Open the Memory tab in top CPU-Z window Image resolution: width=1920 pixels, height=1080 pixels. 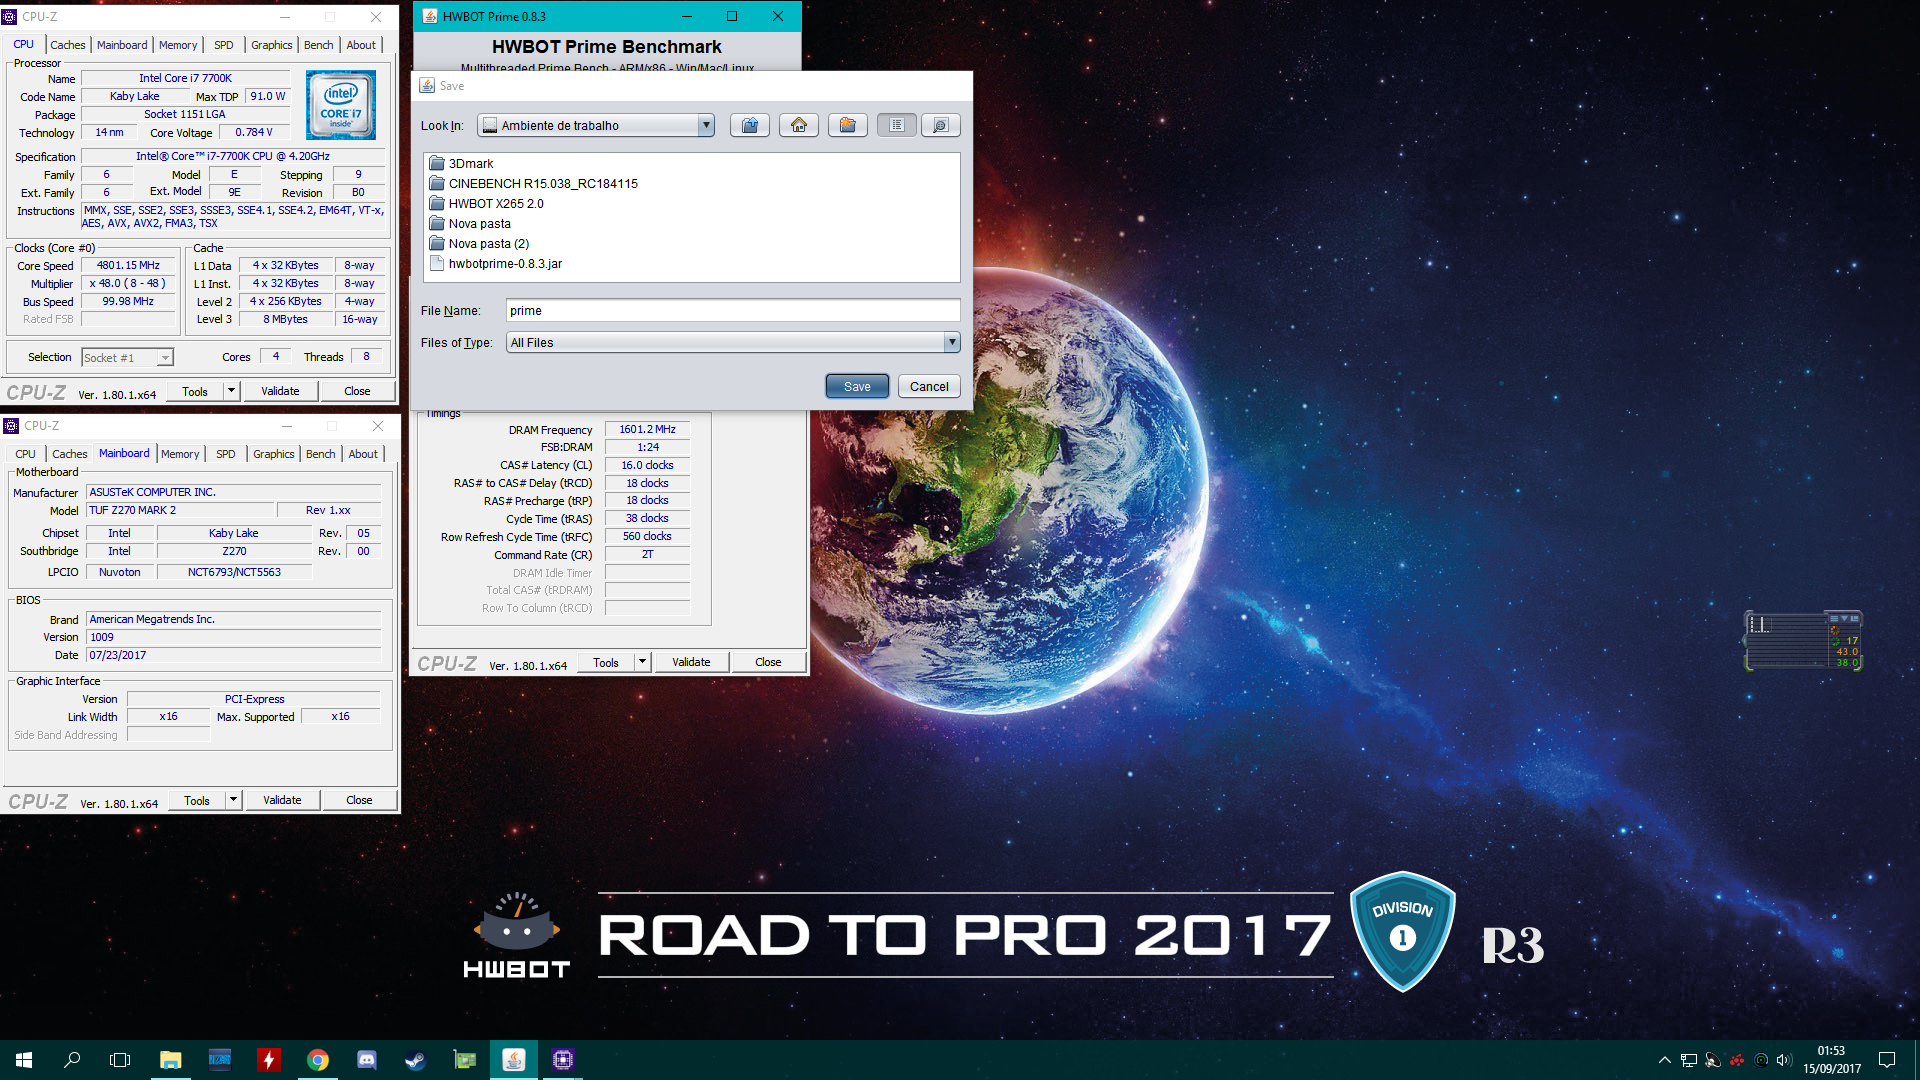pyautogui.click(x=178, y=45)
